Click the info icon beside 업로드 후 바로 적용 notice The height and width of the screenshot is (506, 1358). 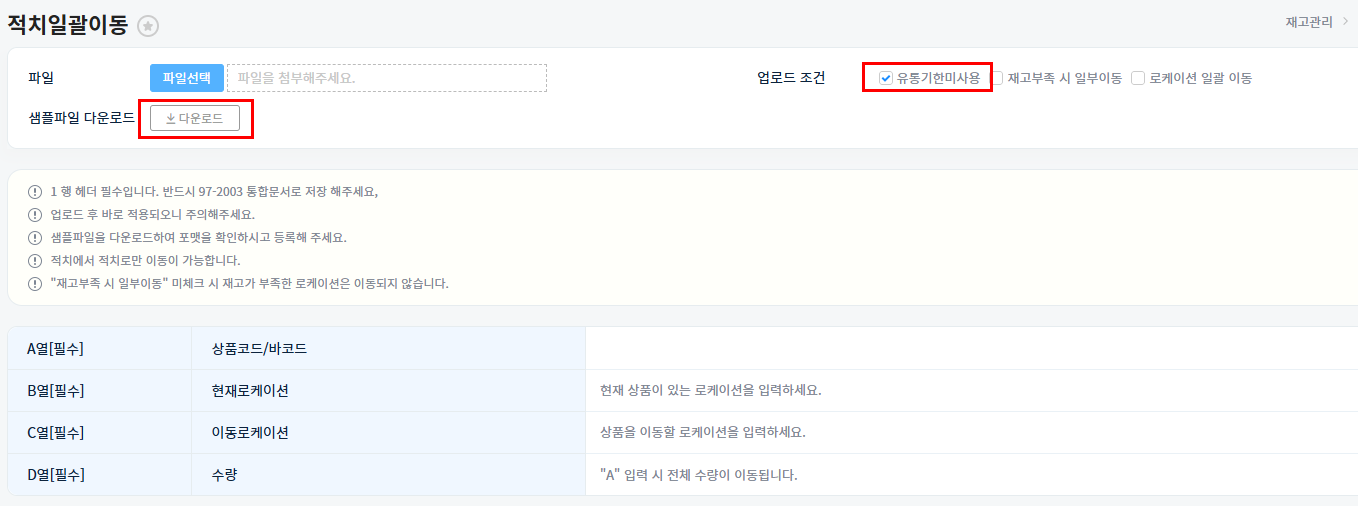pyautogui.click(x=35, y=215)
